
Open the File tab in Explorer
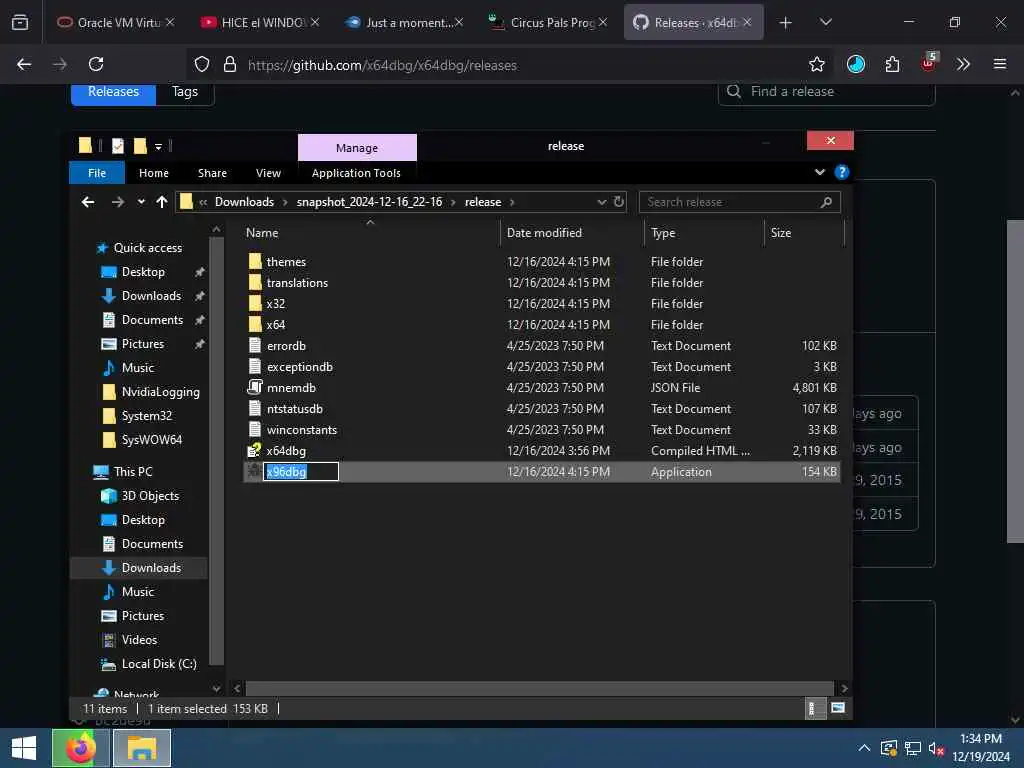(97, 173)
